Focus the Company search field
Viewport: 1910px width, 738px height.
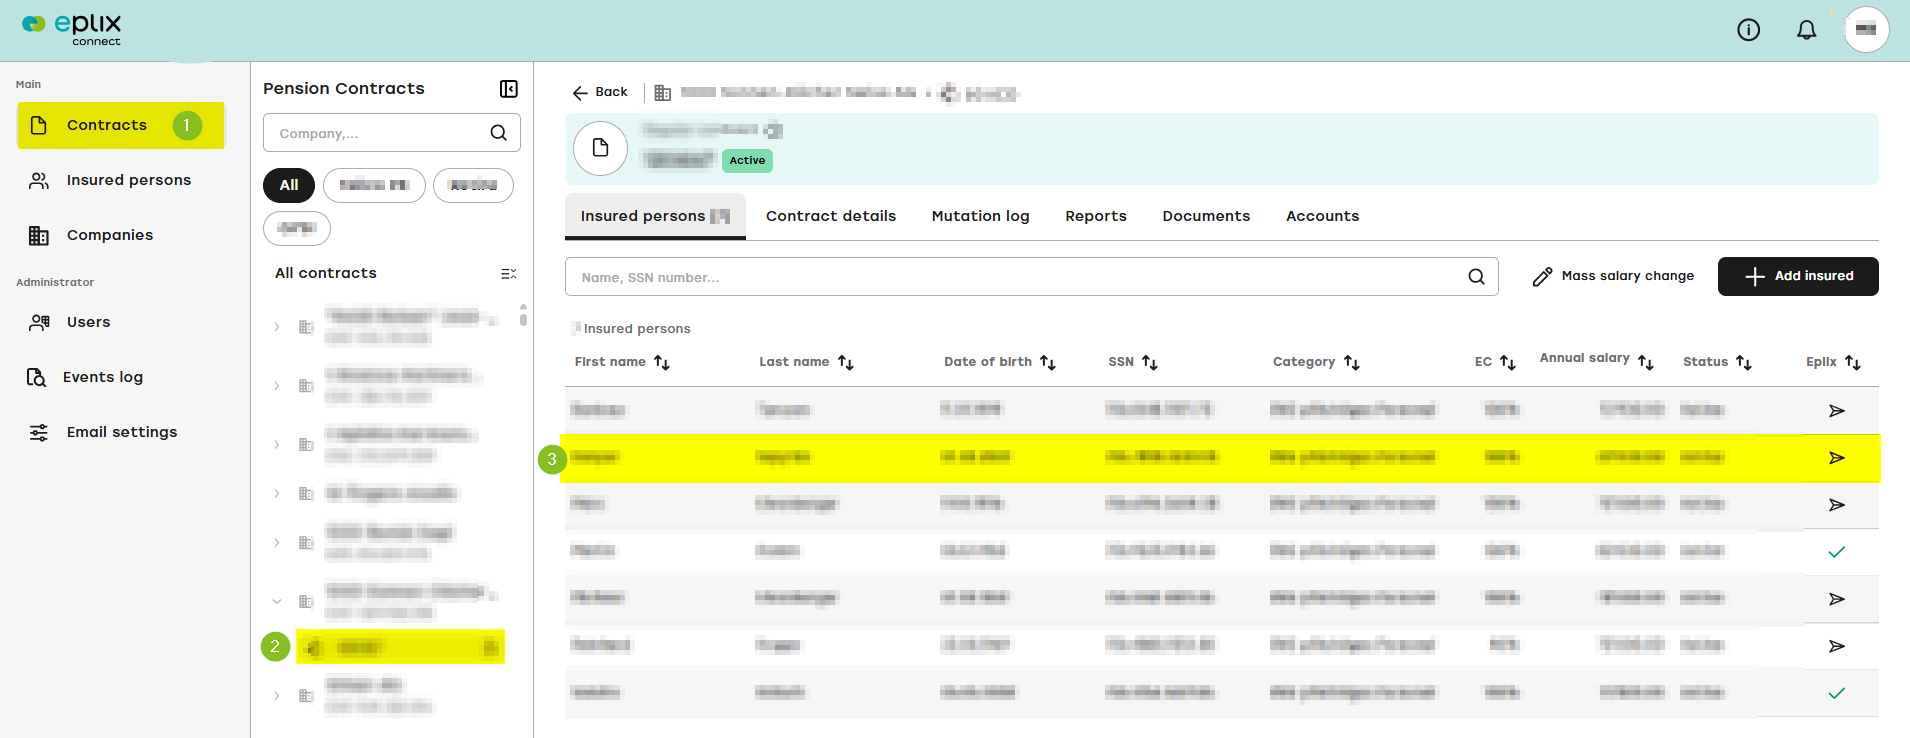point(392,133)
